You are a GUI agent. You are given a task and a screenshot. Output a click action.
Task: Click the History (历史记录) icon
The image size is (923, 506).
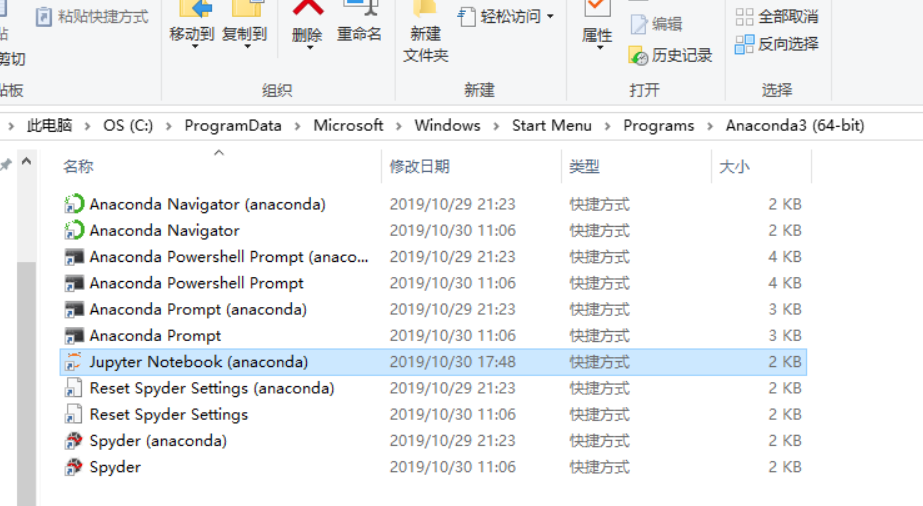coord(638,56)
